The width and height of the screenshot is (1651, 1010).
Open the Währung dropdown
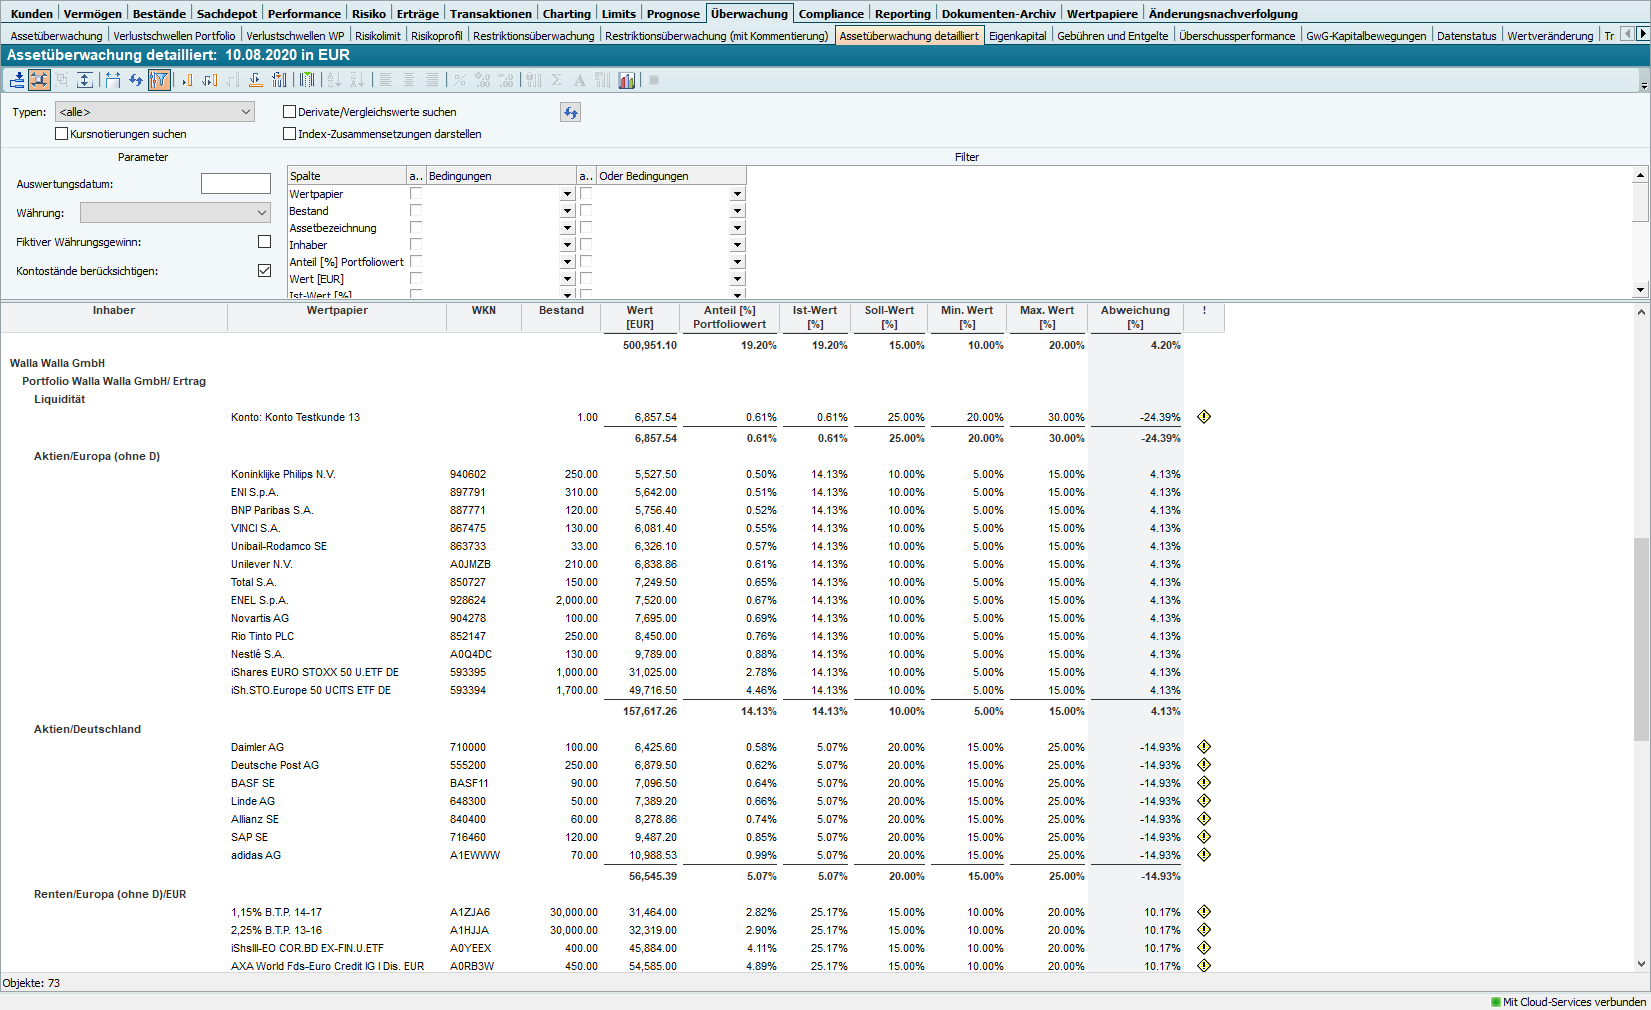pyautogui.click(x=175, y=213)
